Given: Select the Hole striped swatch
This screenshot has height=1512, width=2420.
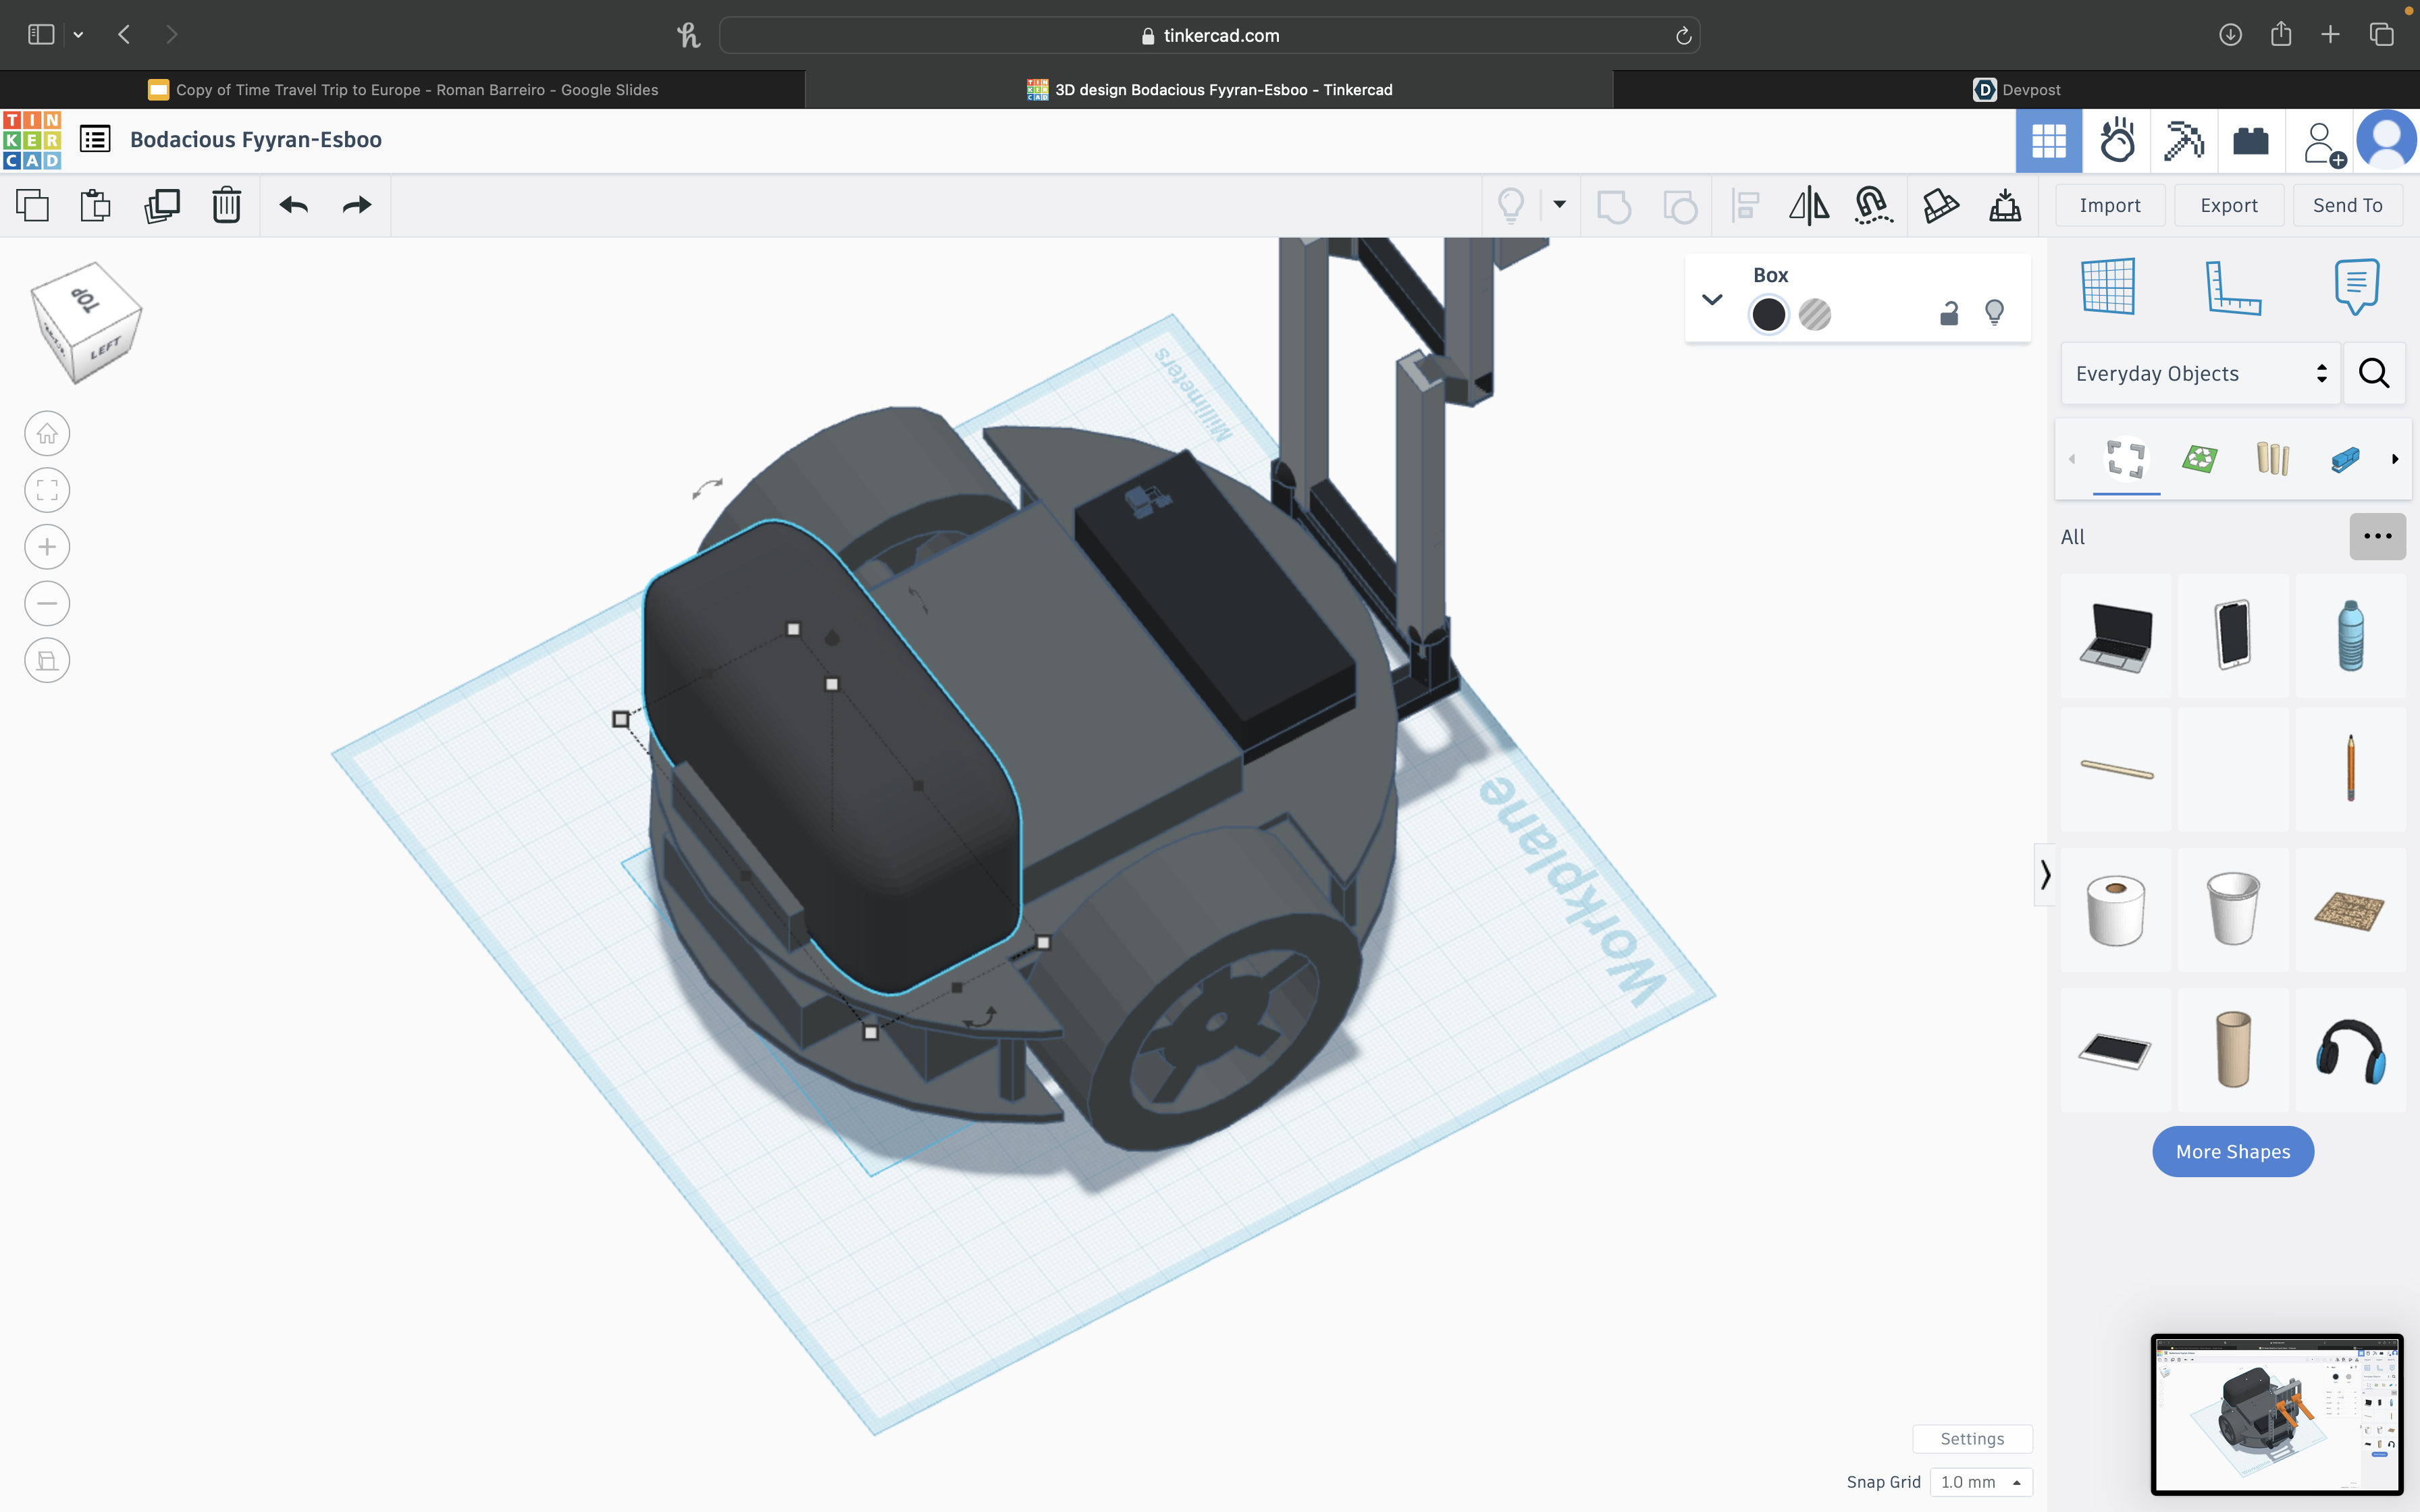Looking at the screenshot, I should tap(1814, 315).
